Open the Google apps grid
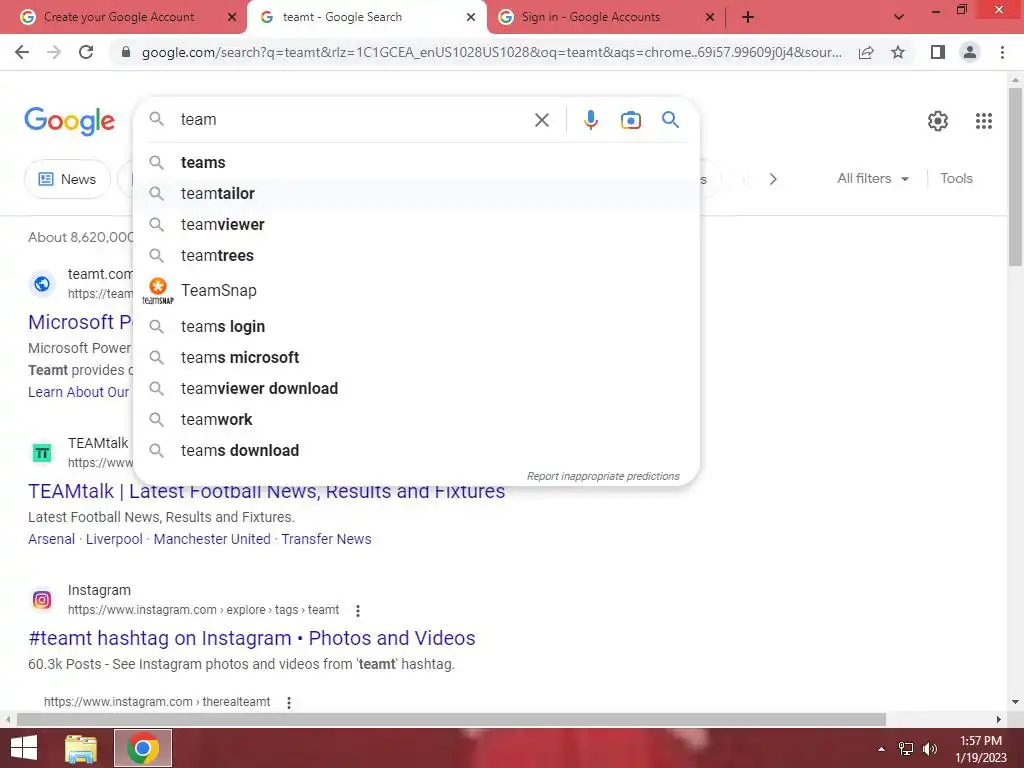 (984, 121)
